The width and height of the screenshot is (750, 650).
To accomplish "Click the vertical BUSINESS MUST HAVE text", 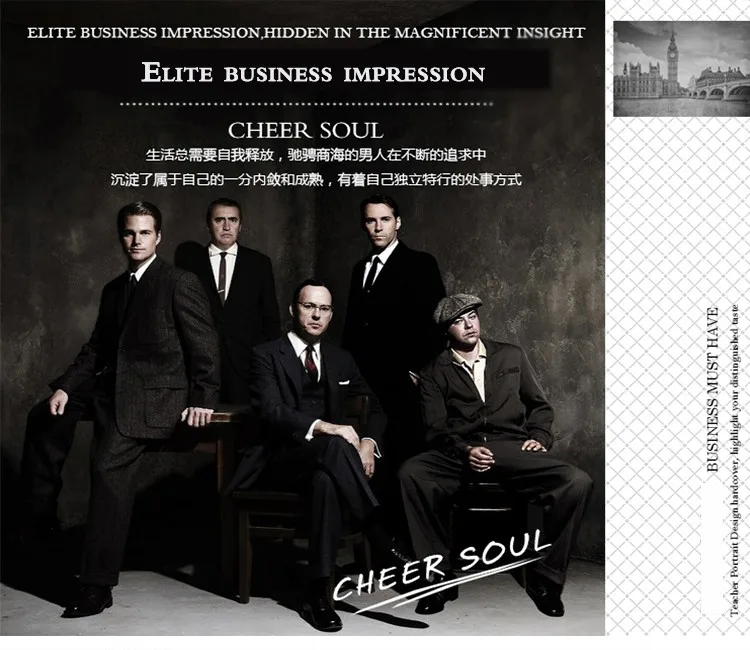I will pos(713,389).
